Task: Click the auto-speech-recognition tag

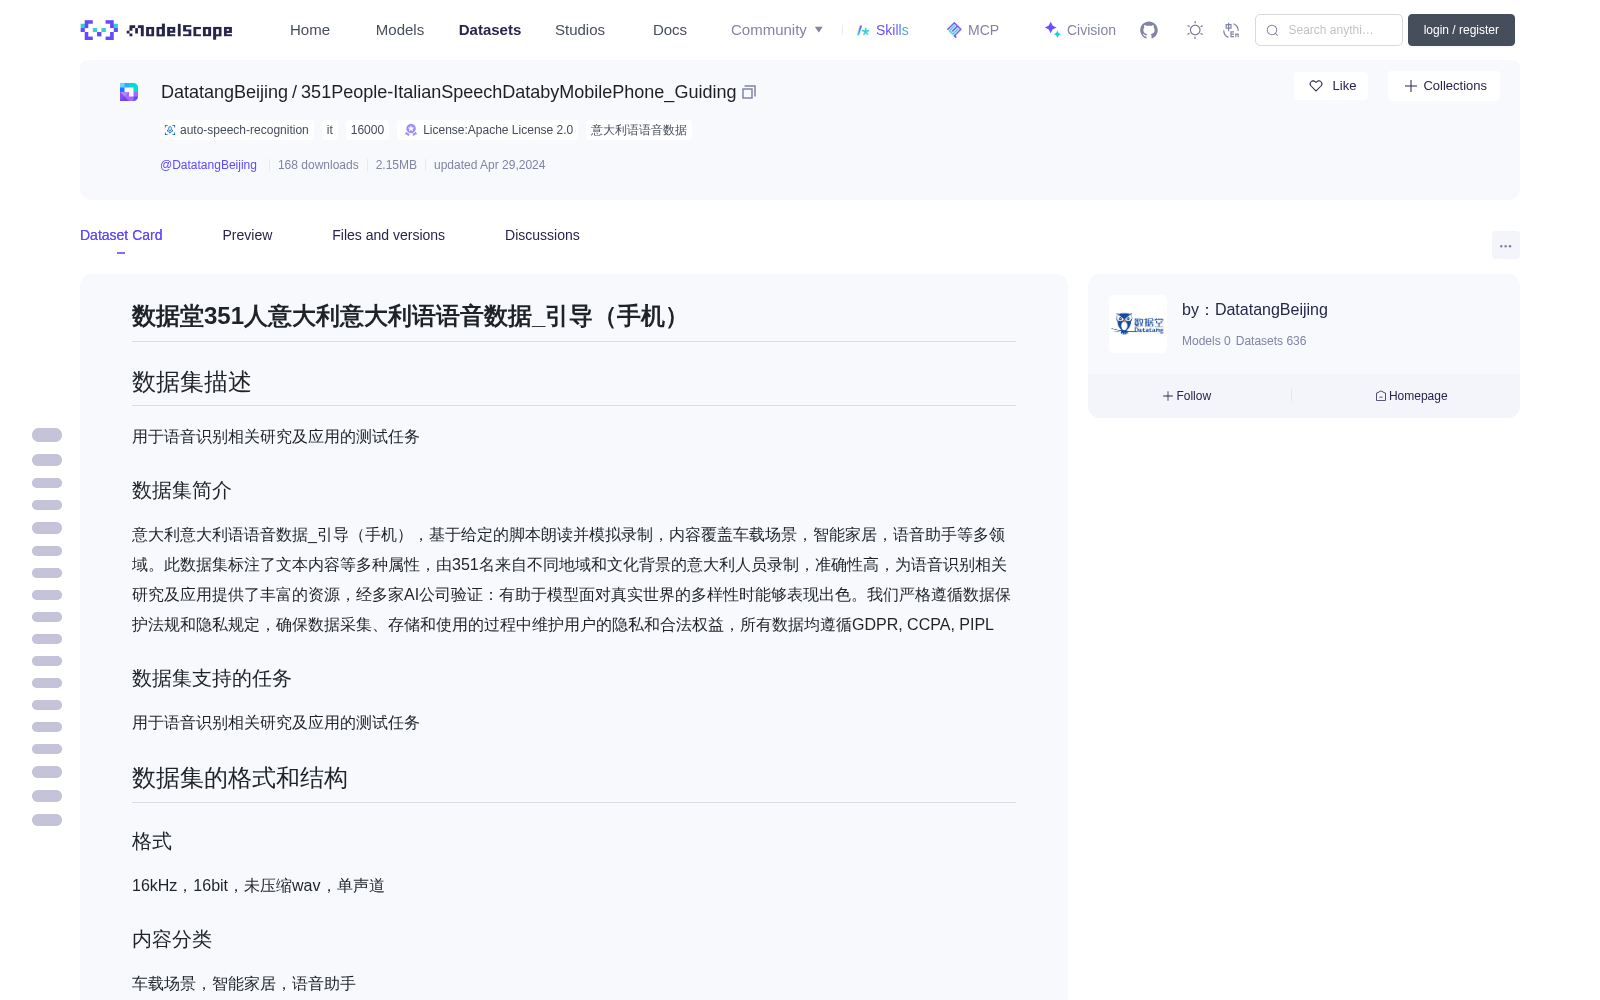Action: point(236,130)
